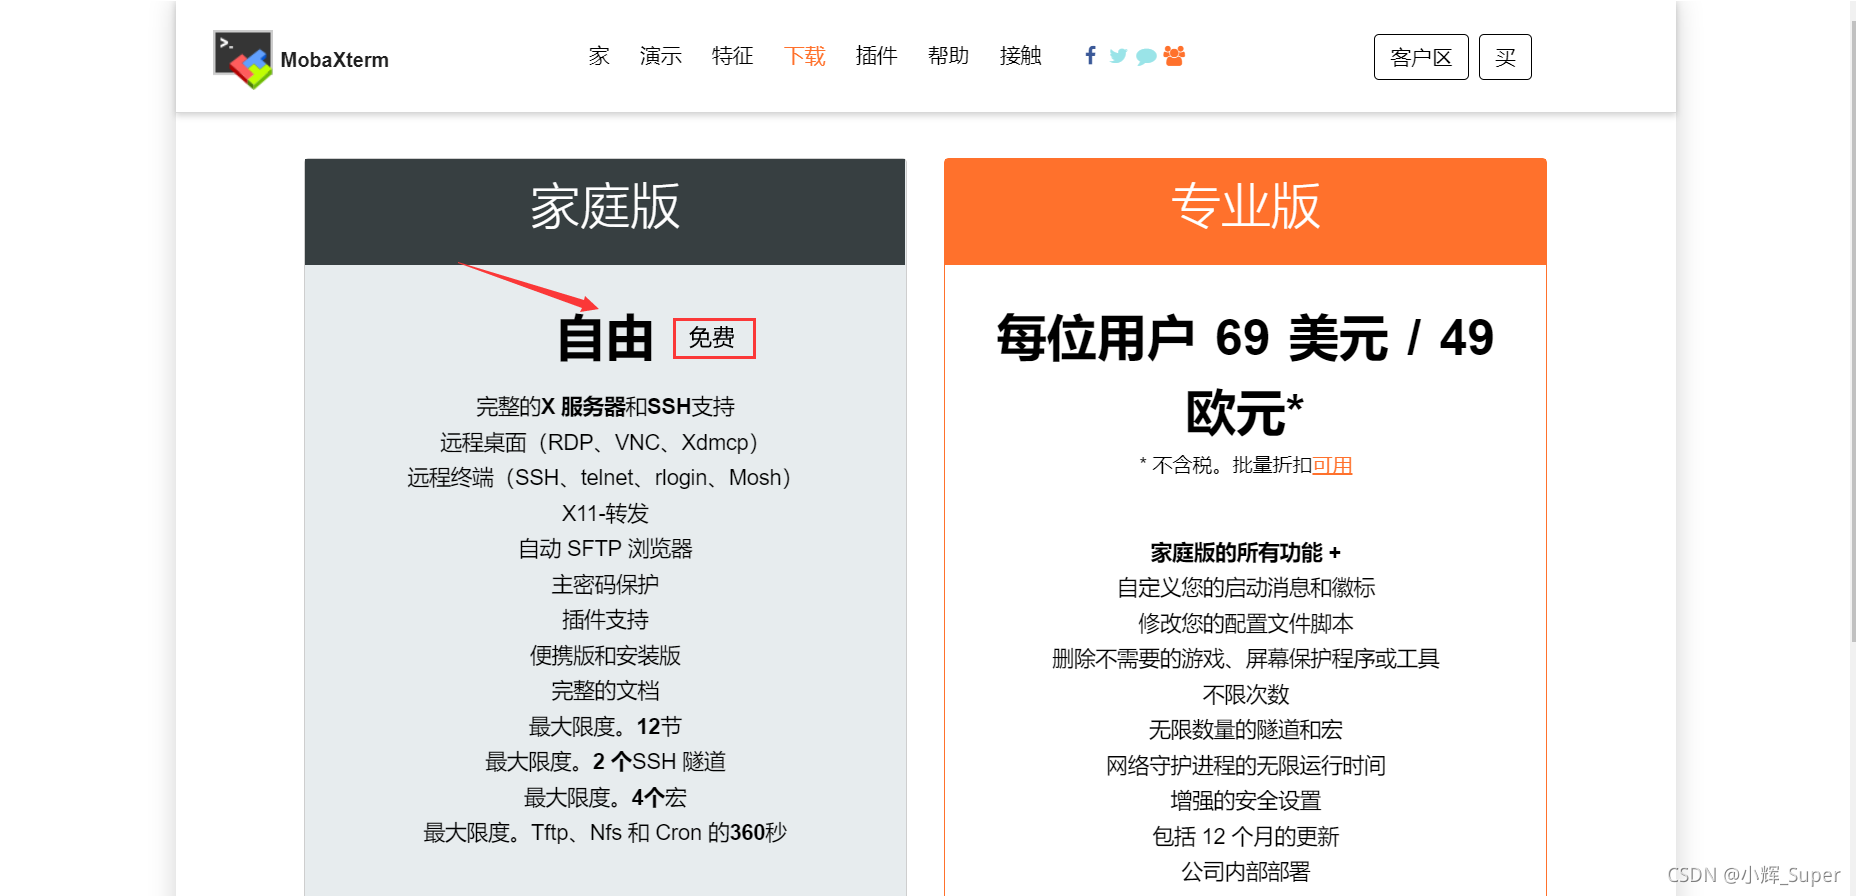1856x896 pixels.
Task: Open the 演示 menu item
Action: (x=661, y=56)
